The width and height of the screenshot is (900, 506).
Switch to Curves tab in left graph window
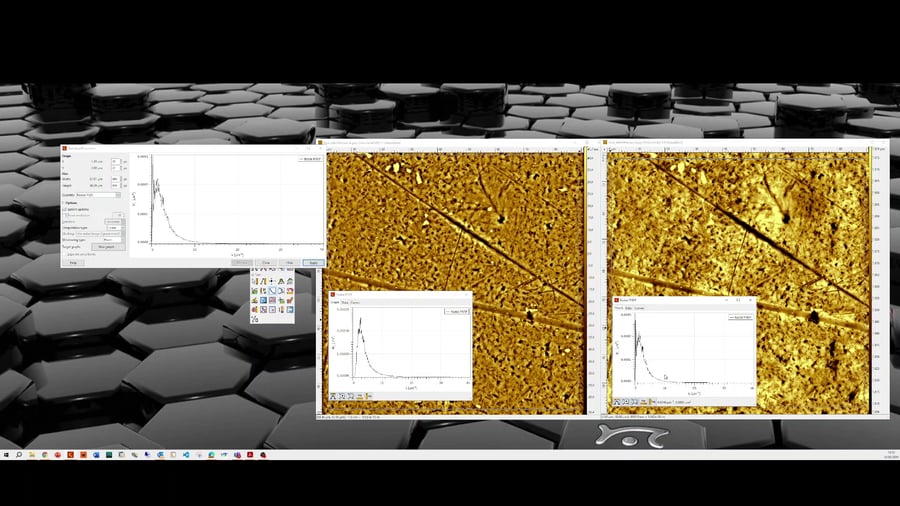355,302
